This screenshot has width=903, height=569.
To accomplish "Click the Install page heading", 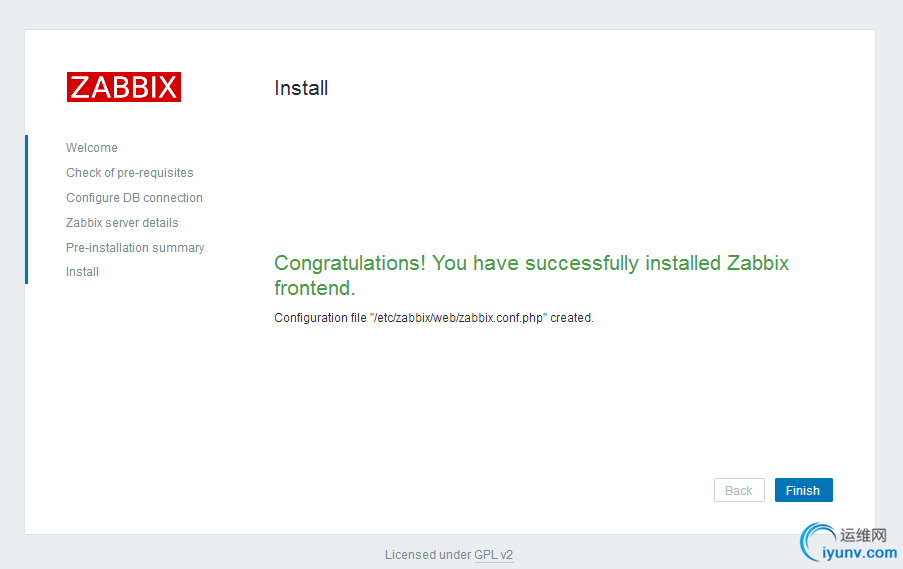I will pyautogui.click(x=301, y=88).
